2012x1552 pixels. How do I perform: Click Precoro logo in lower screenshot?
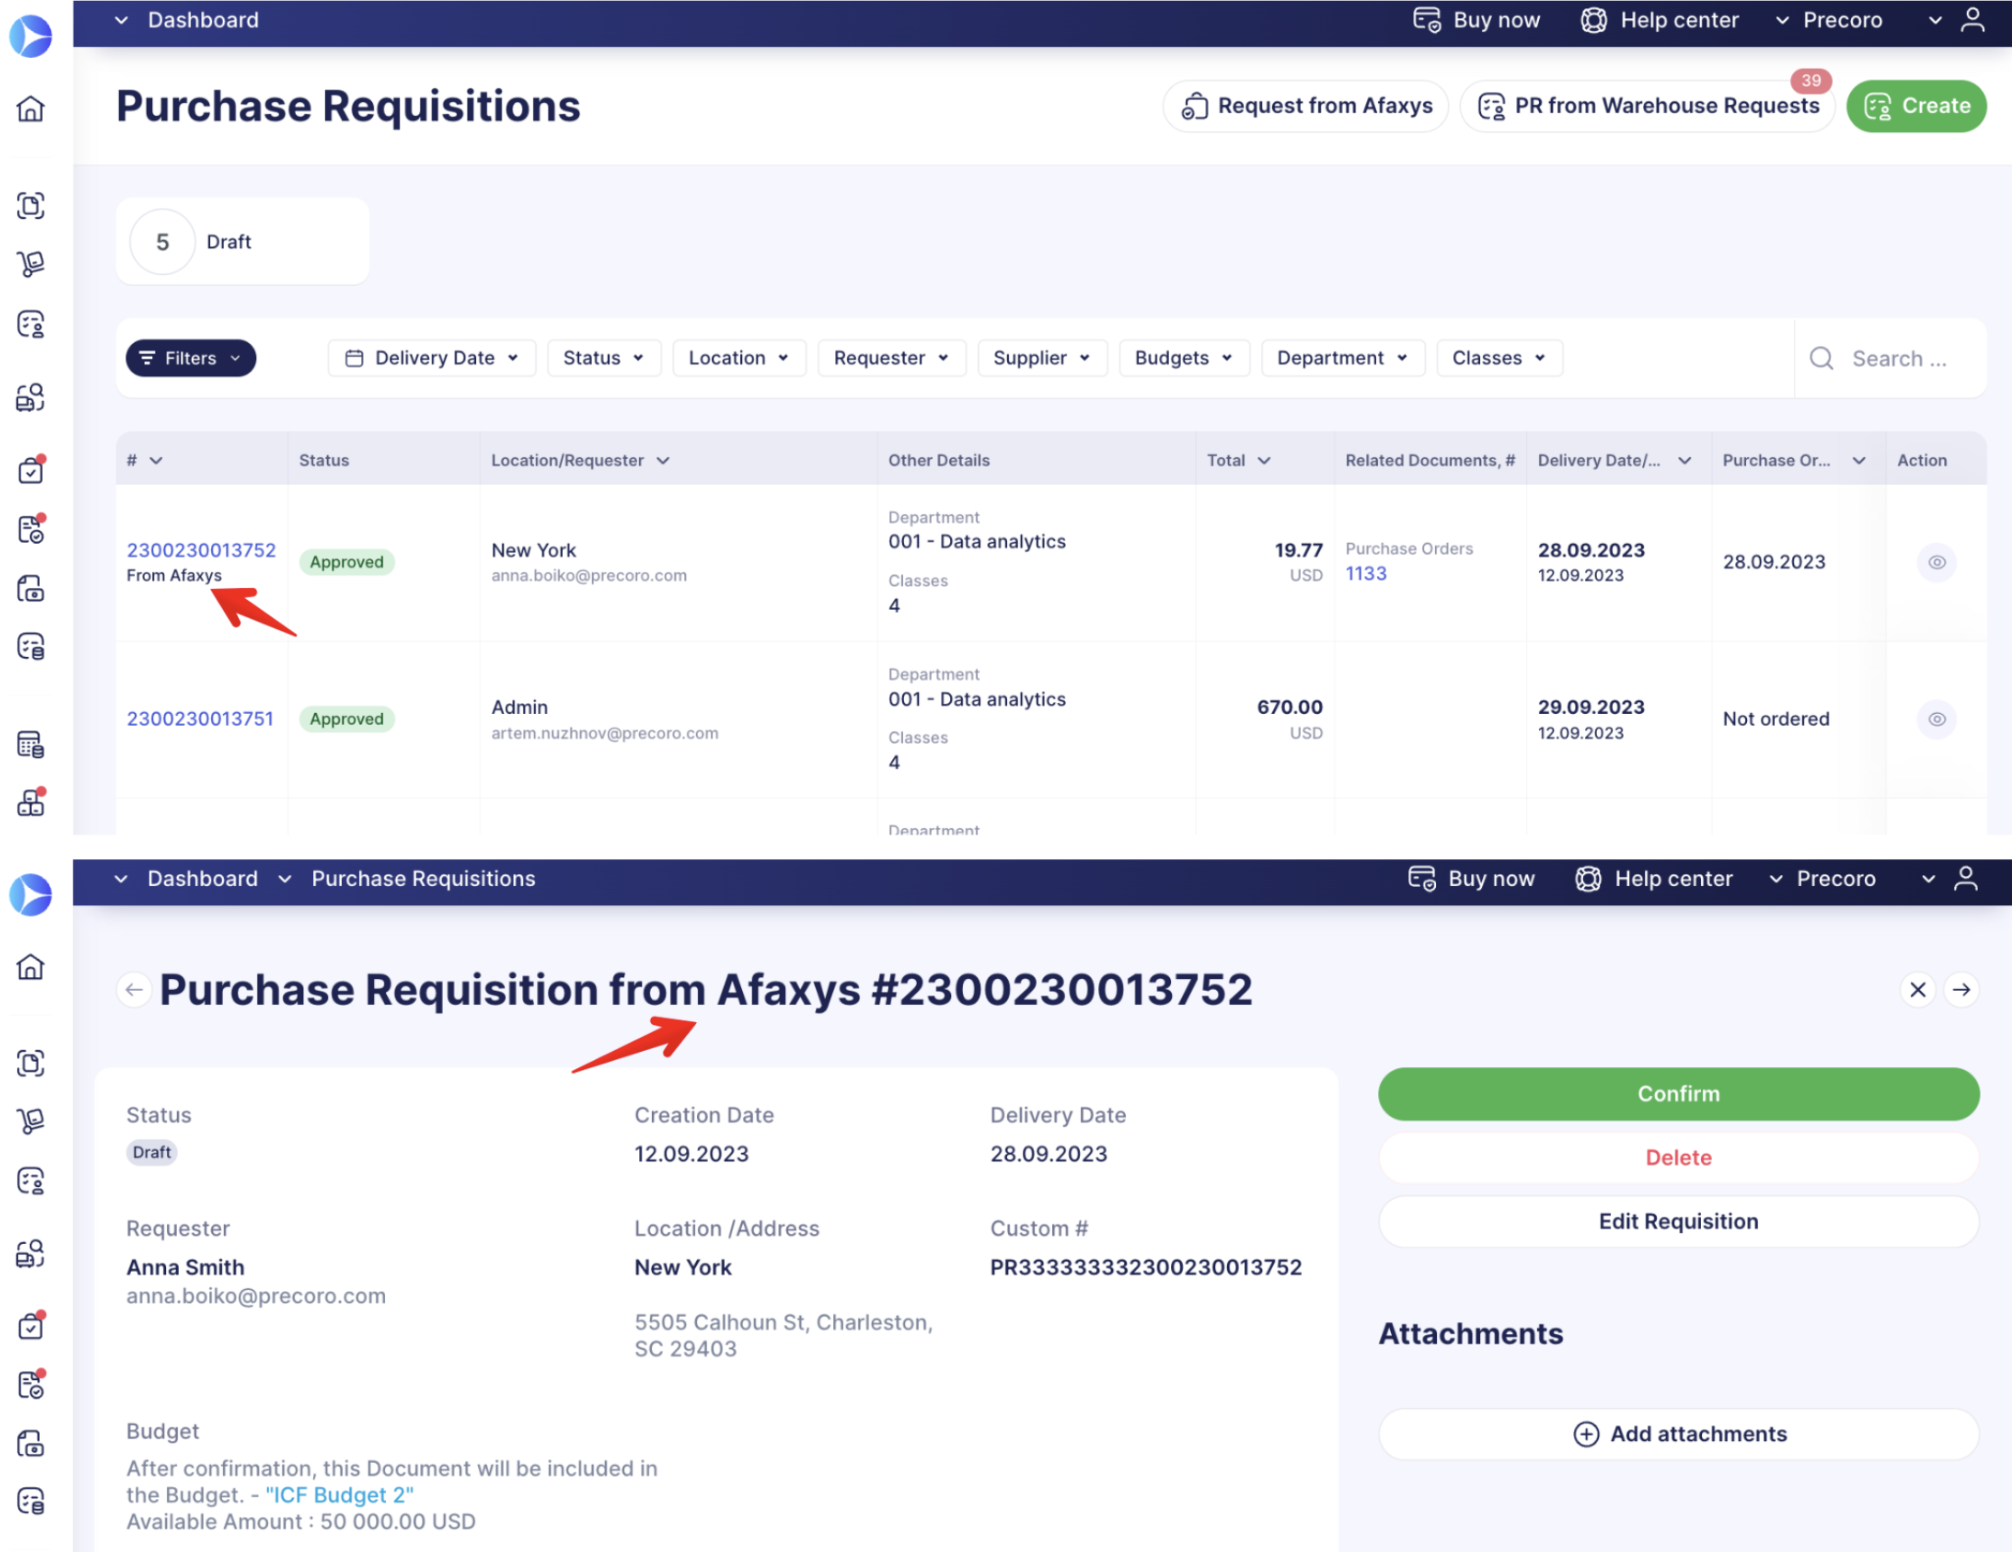(x=31, y=894)
